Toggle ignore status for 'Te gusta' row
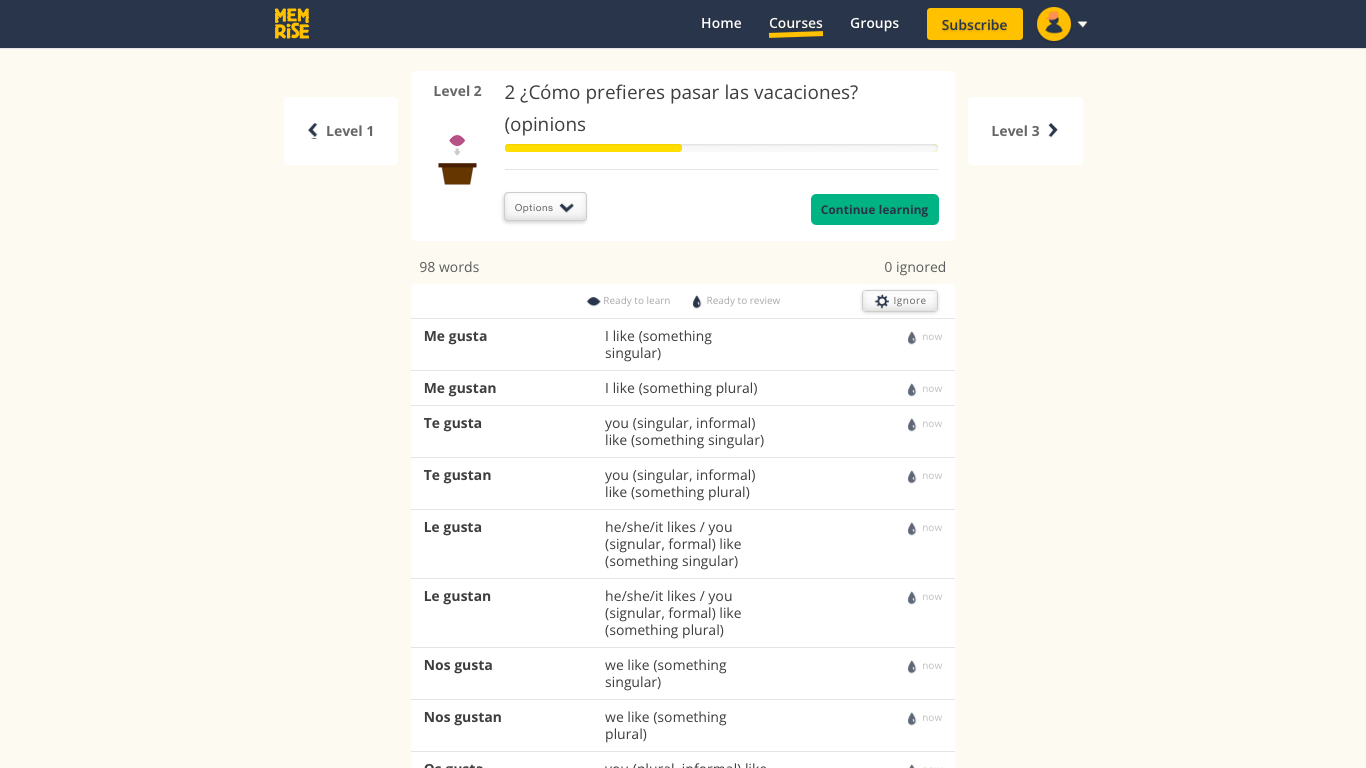The image size is (1366, 768). tap(911, 424)
